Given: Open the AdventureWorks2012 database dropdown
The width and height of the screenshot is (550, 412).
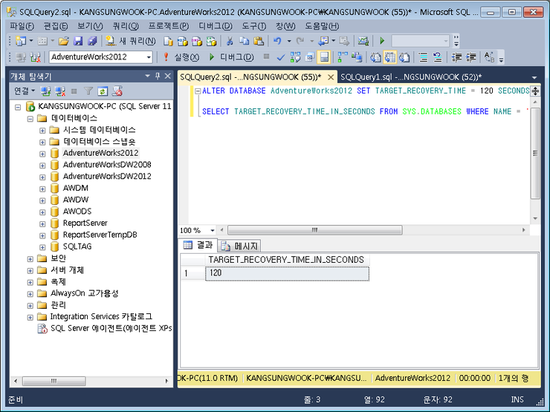Looking at the screenshot, I should tap(149, 57).
